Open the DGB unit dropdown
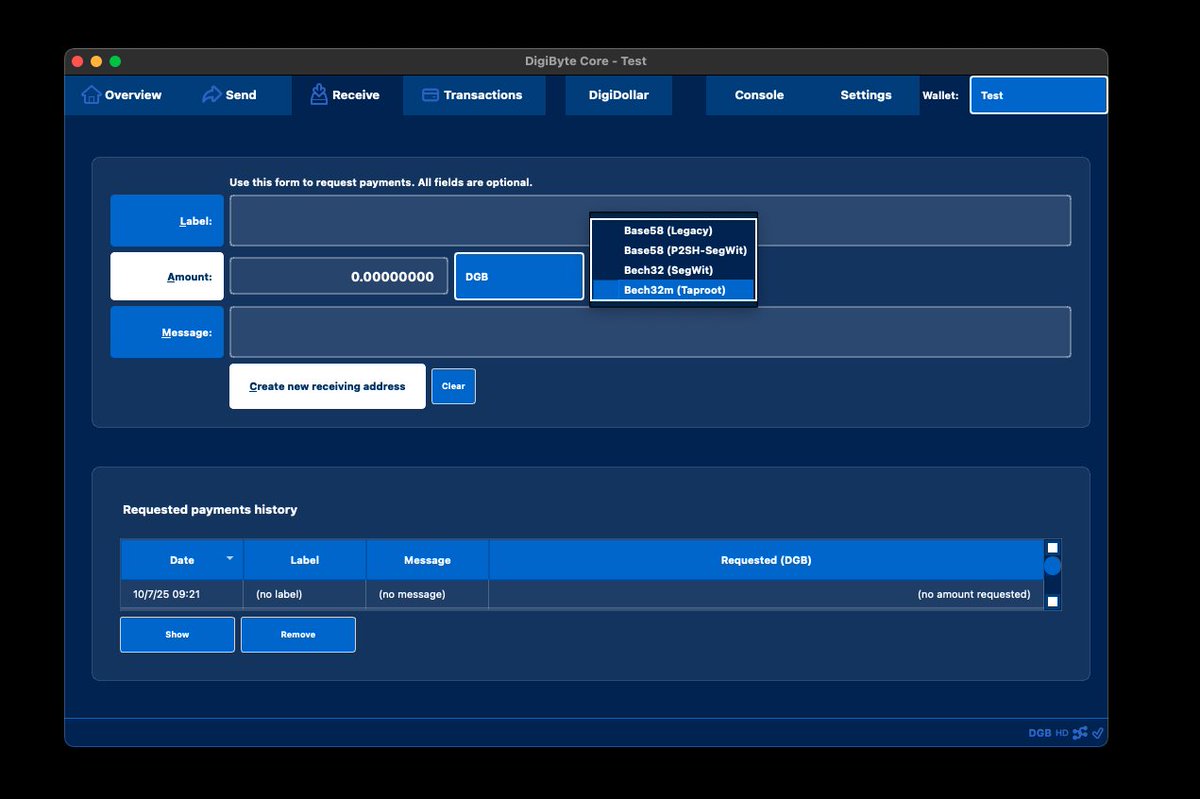The image size is (1200, 799). pos(519,276)
